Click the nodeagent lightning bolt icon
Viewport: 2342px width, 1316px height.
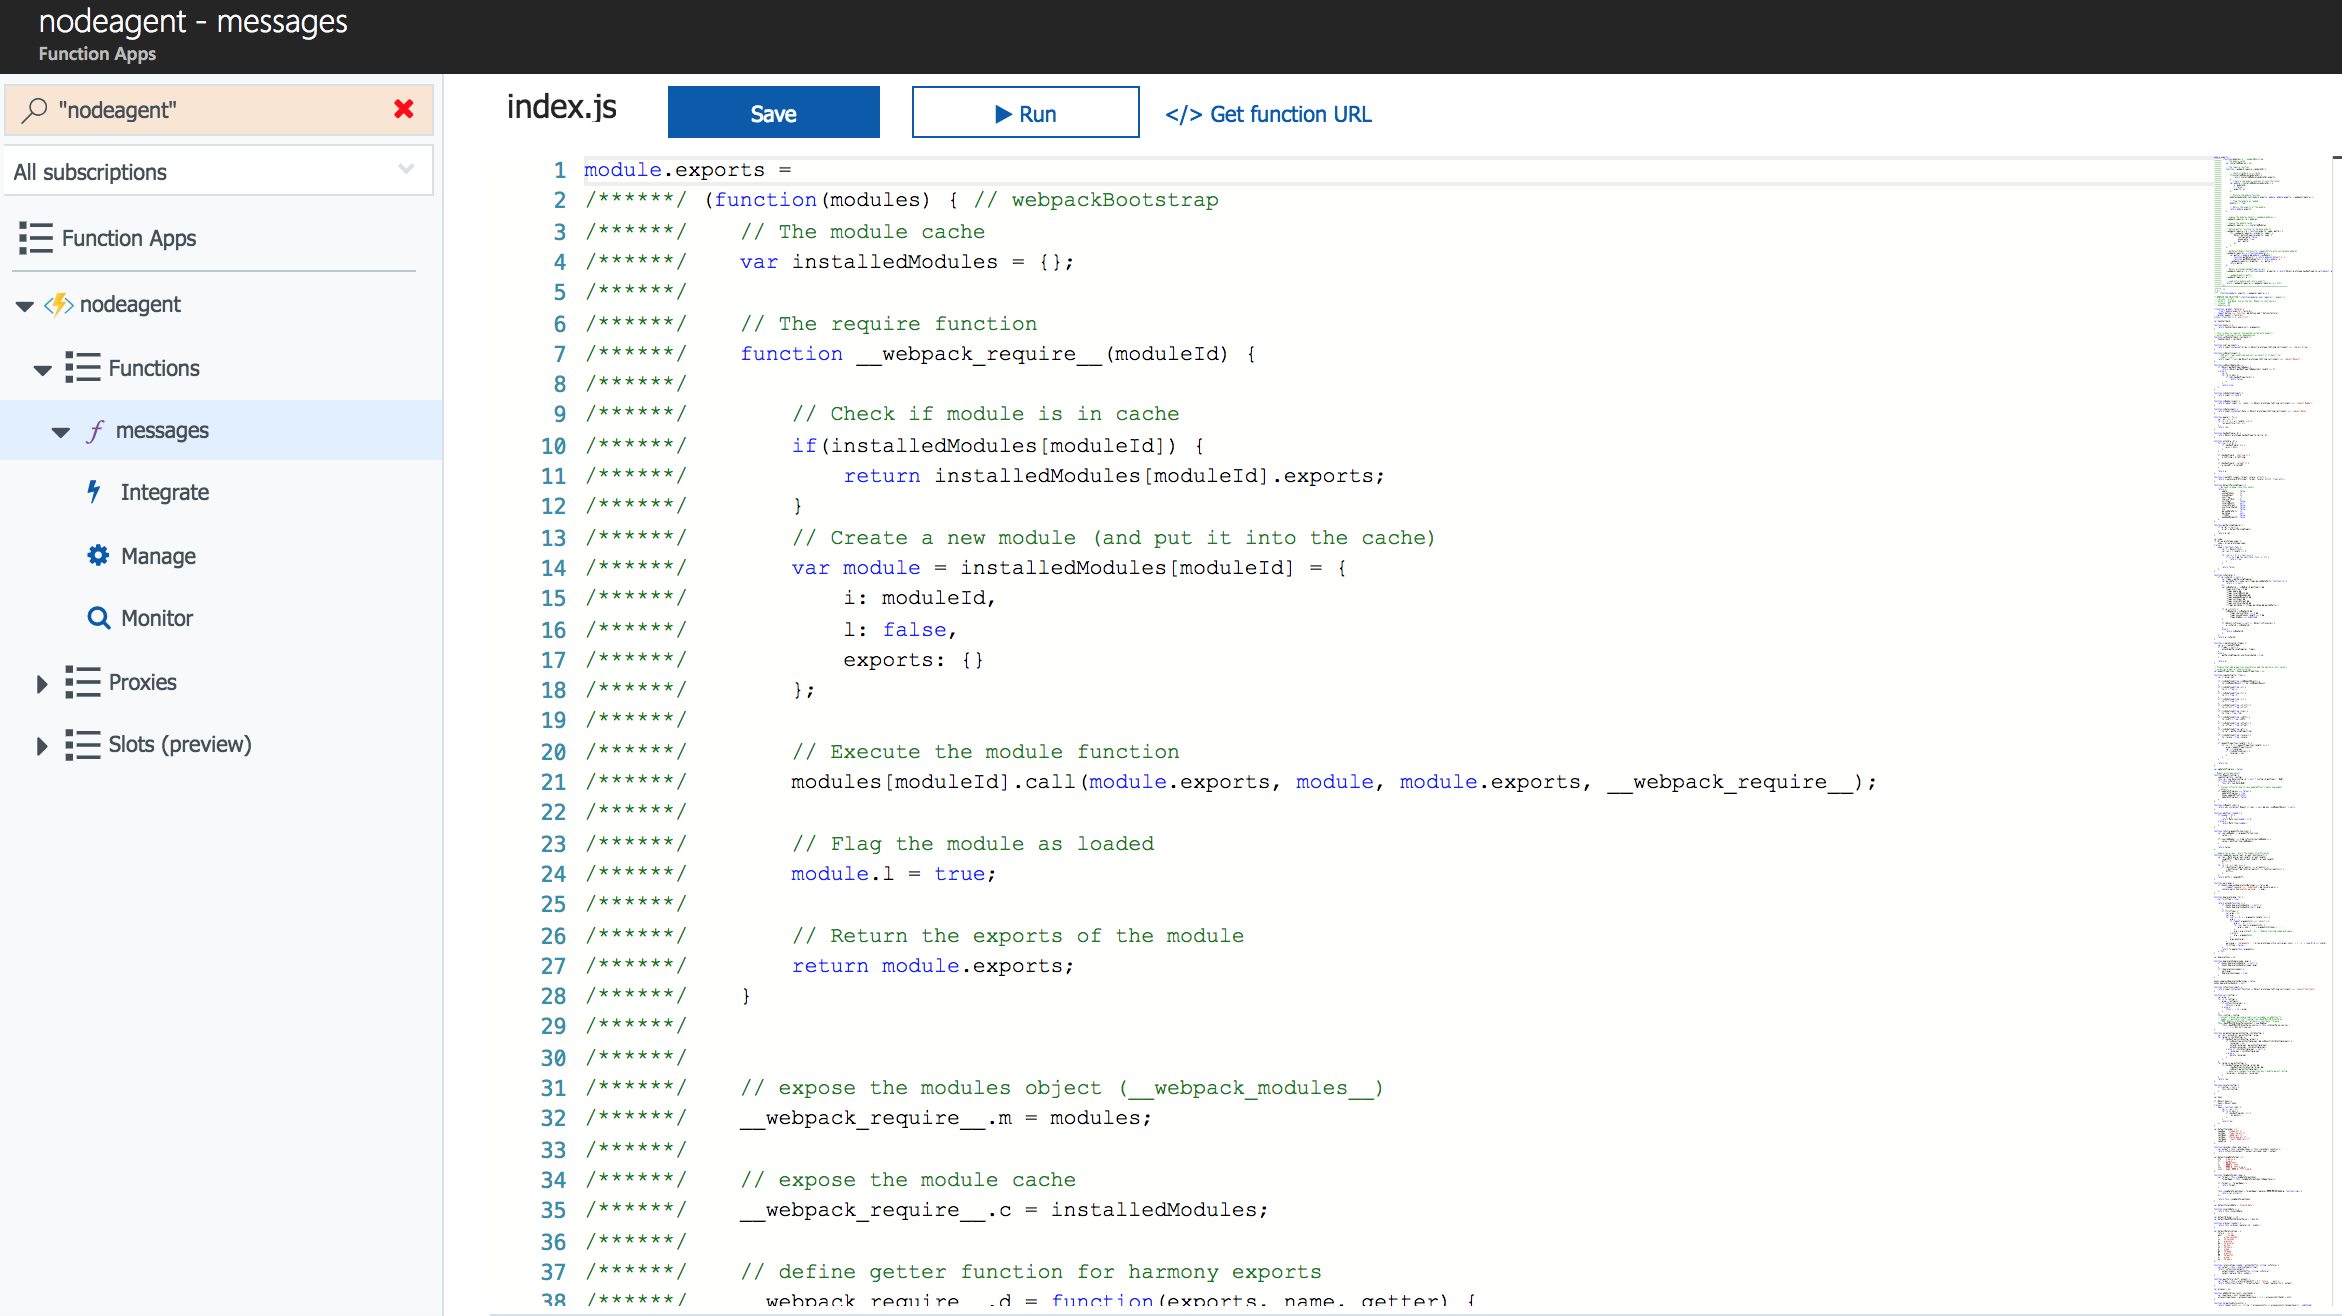pos(59,304)
